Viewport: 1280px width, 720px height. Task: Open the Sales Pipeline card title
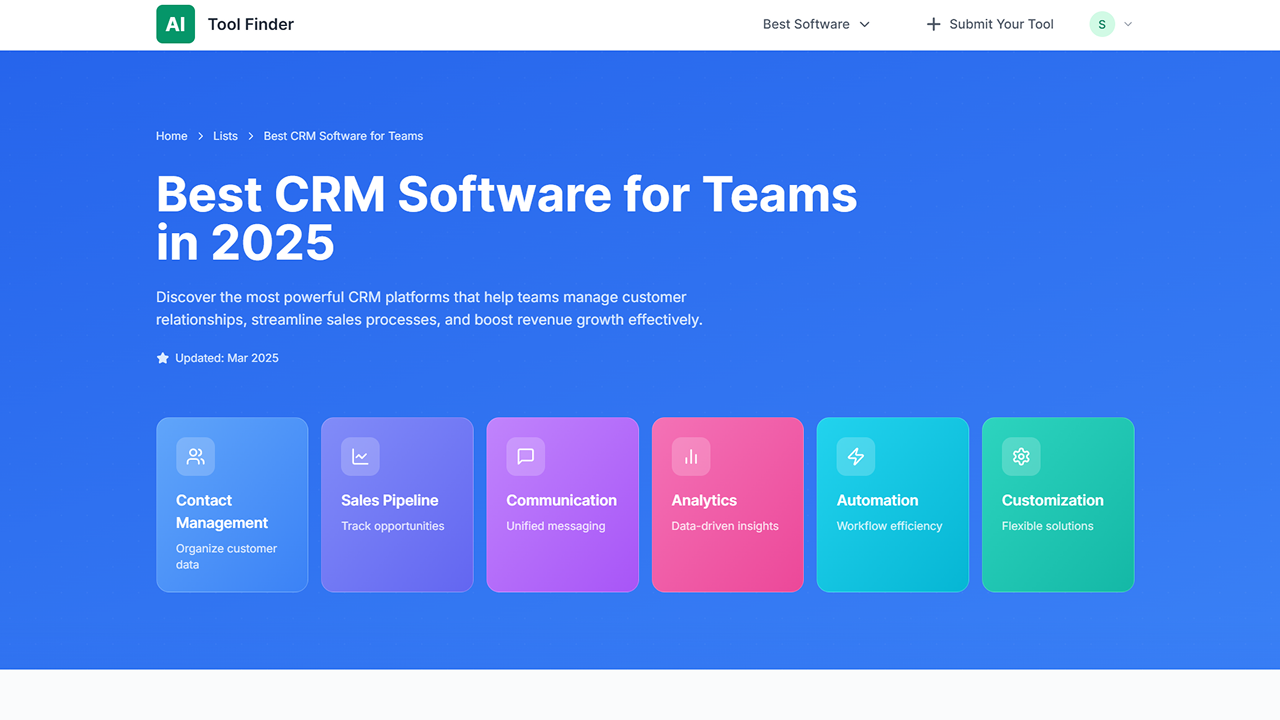tap(390, 500)
